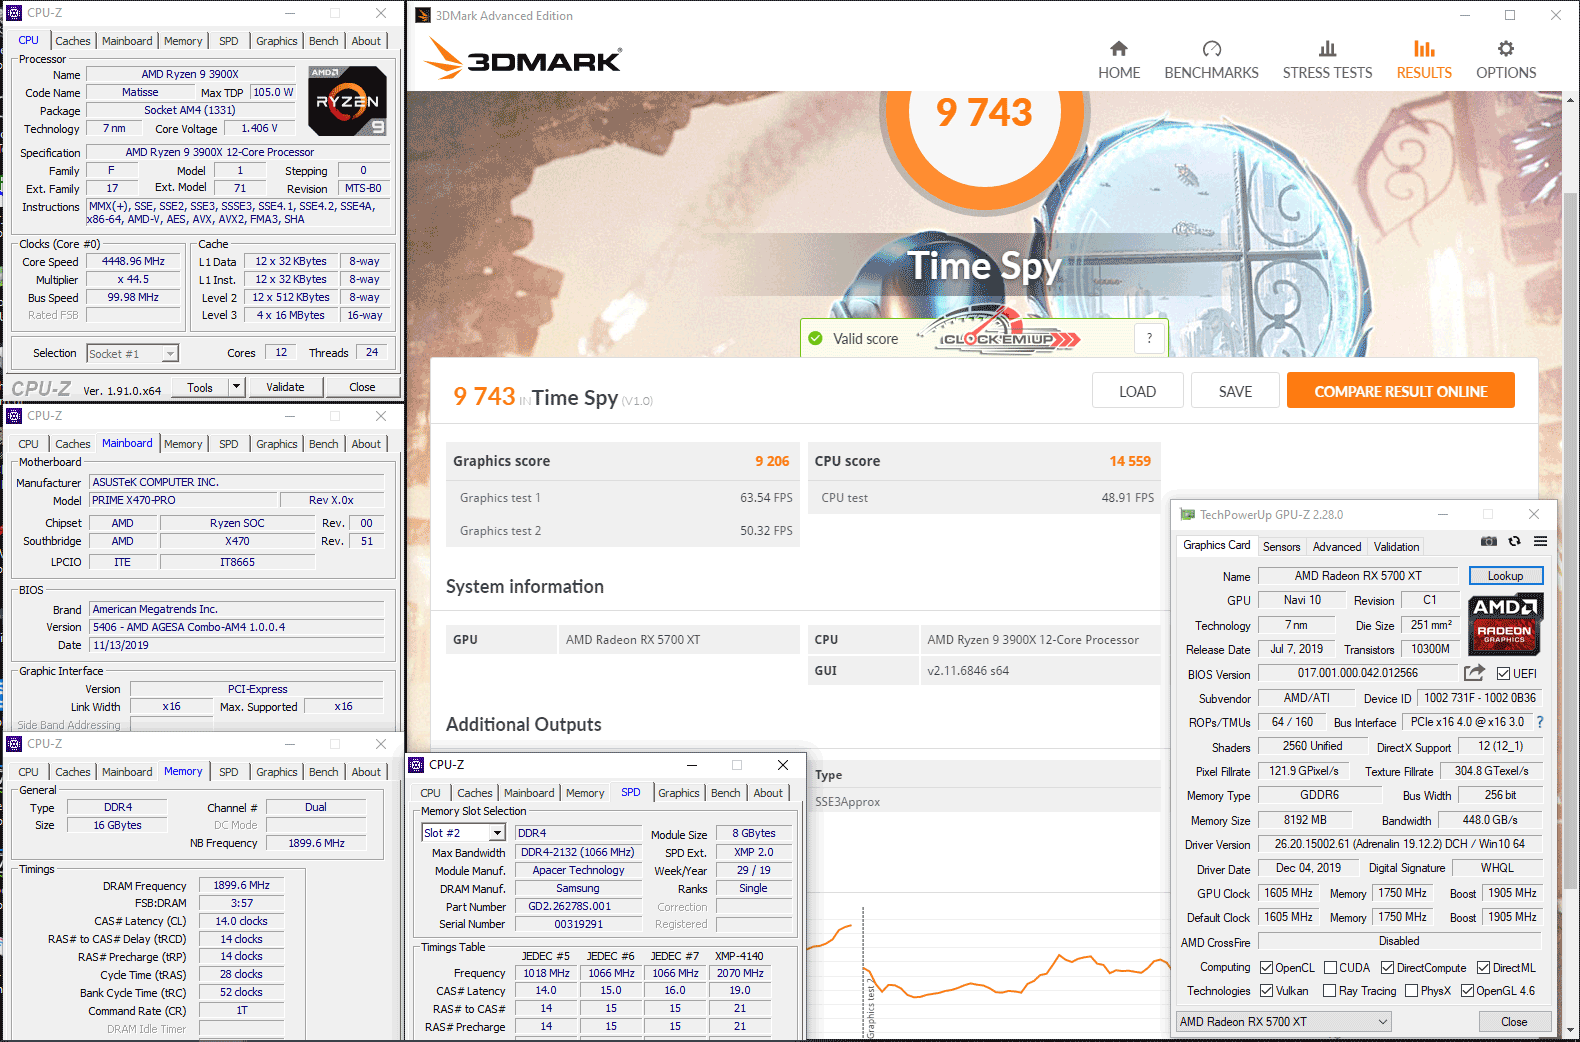Open the Caches tab in top CPU-Z window
The image size is (1580, 1042).
click(72, 41)
